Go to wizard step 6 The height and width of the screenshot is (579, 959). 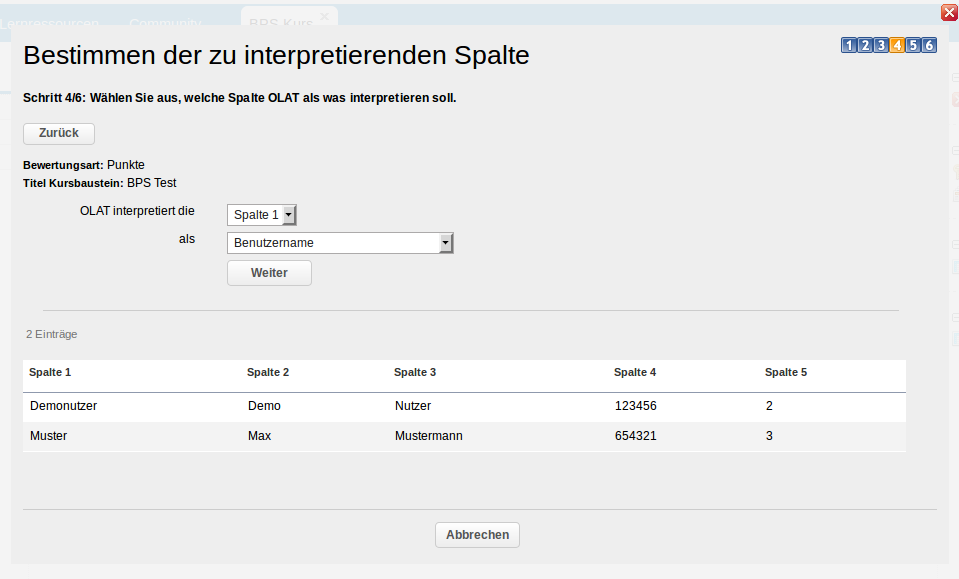pyautogui.click(x=927, y=45)
